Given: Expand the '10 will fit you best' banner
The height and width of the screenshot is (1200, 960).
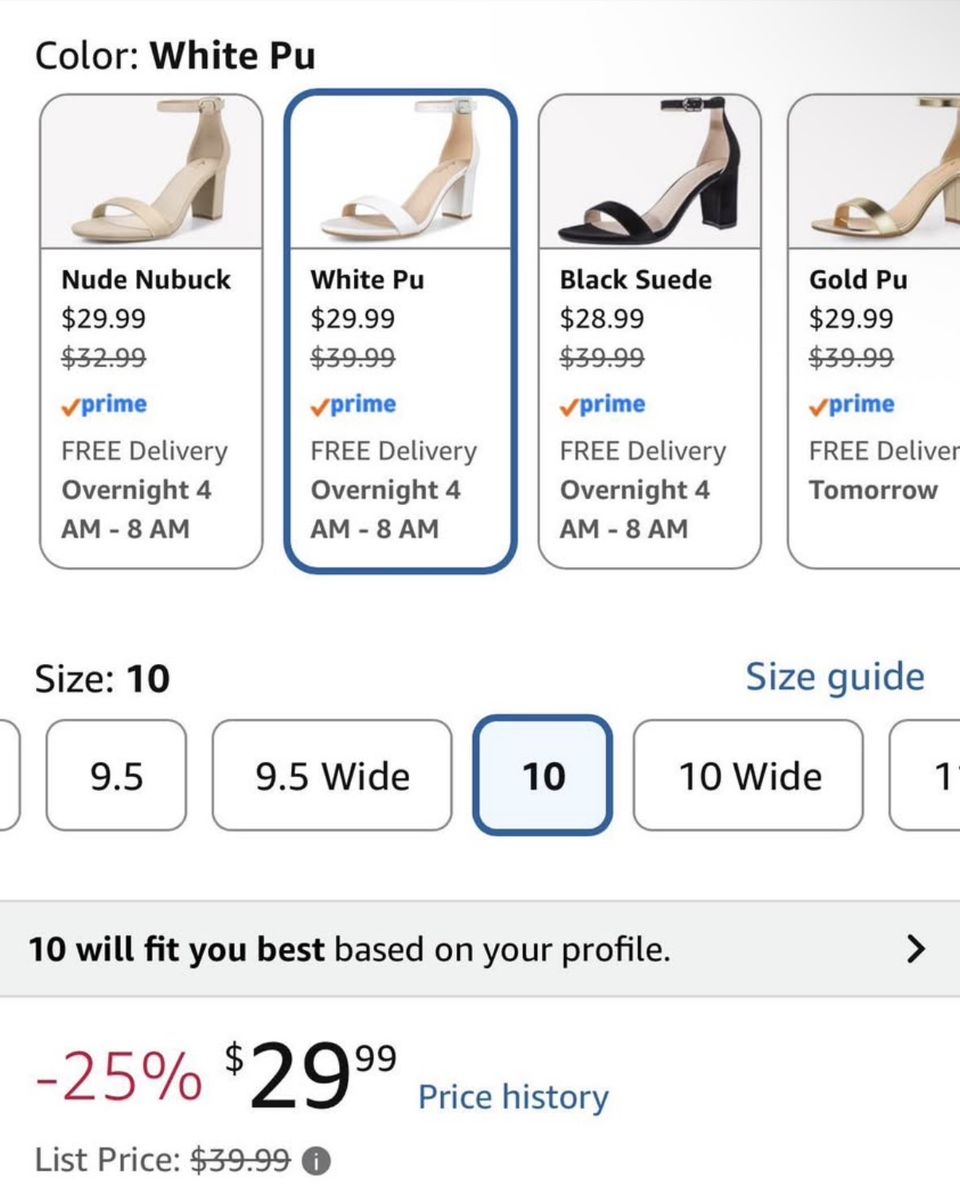Looking at the screenshot, I should pos(480,949).
